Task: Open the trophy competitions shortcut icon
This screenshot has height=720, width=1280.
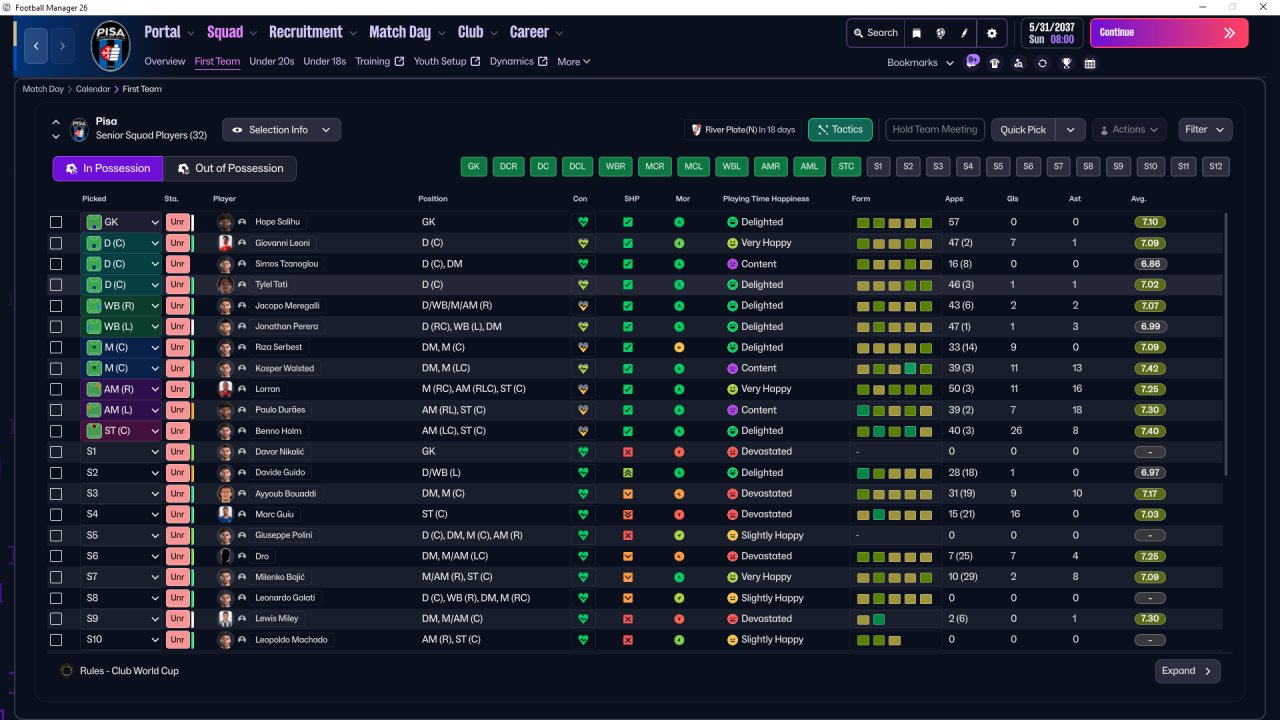Action: [x=1066, y=63]
